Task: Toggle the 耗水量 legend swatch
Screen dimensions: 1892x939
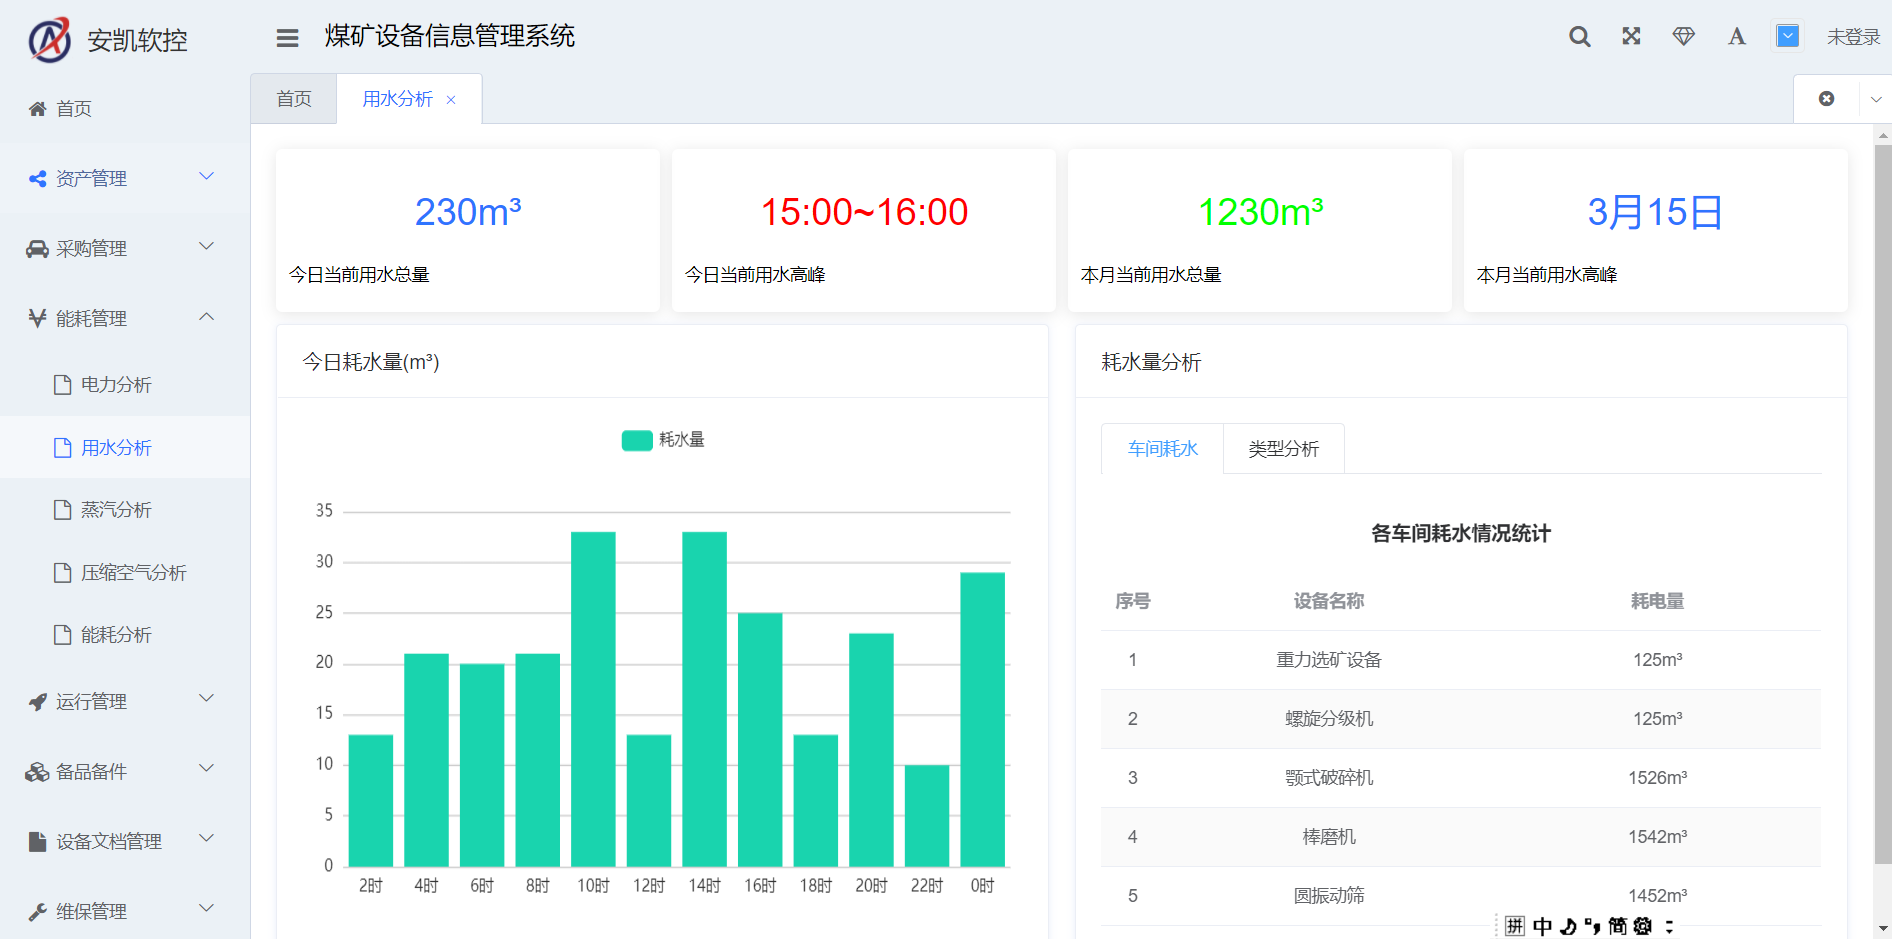Action: click(637, 440)
